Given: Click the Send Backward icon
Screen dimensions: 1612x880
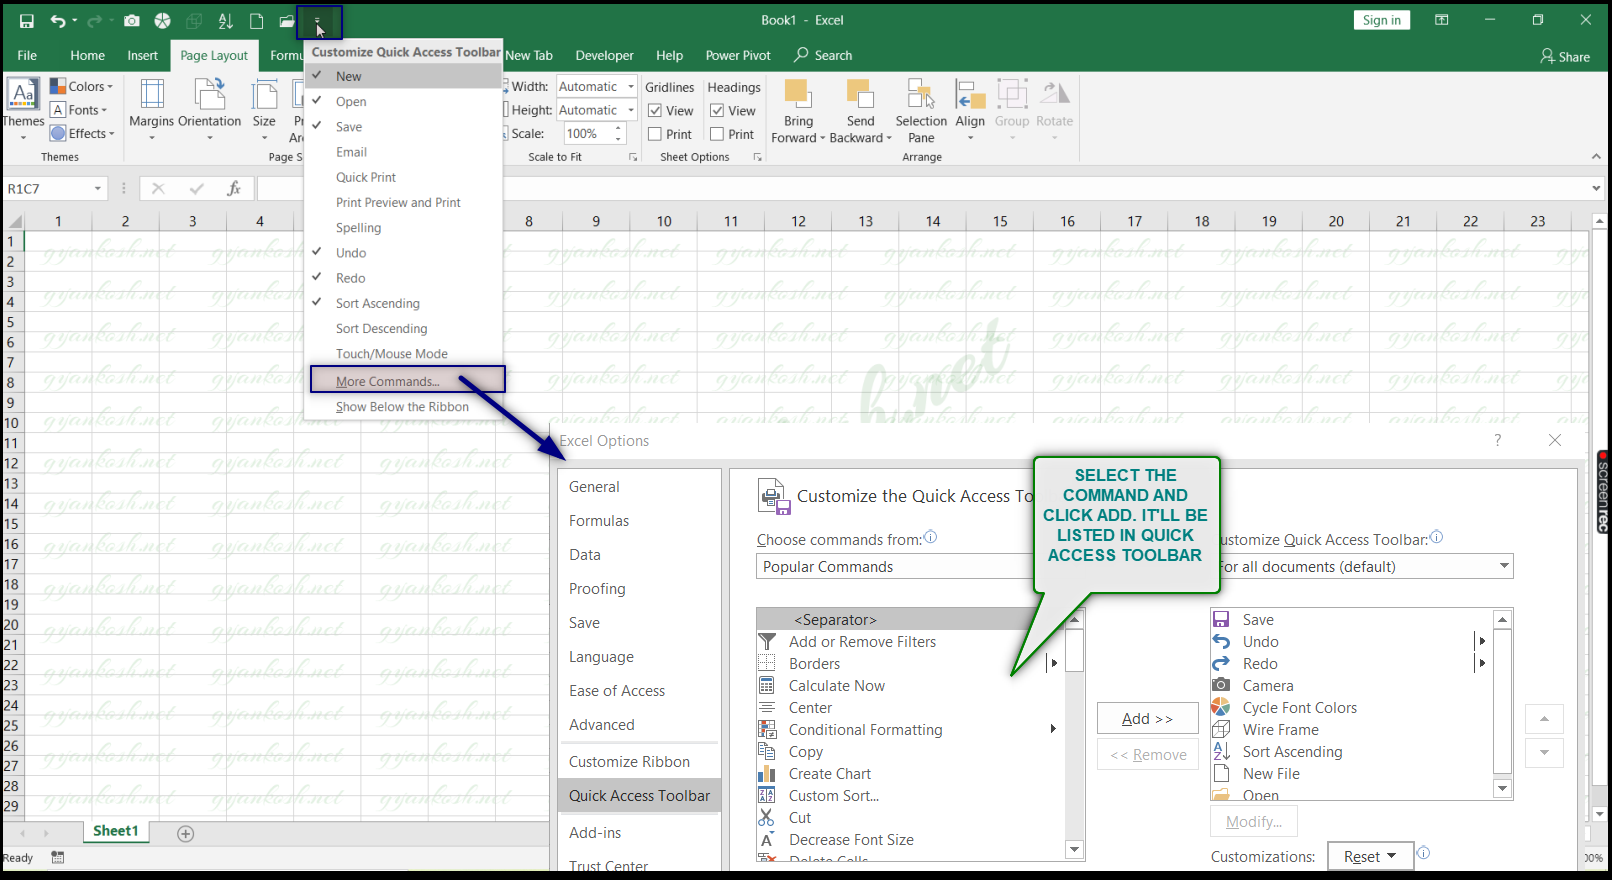Looking at the screenshot, I should point(860,93).
